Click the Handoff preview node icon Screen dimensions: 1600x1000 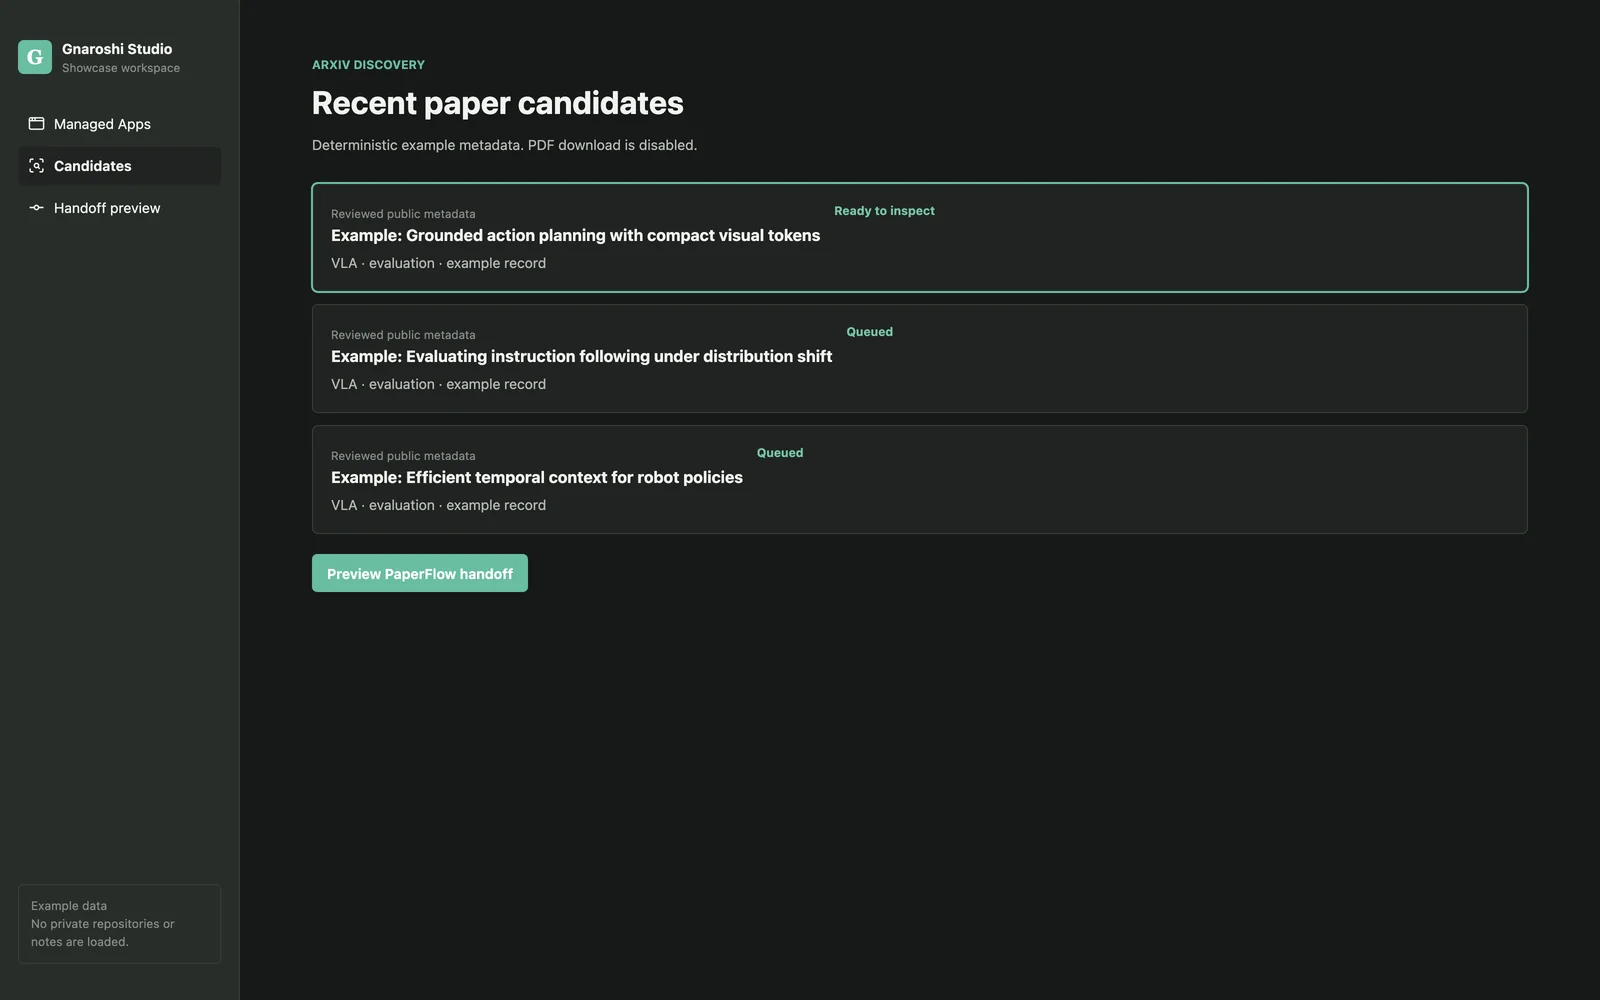click(x=36, y=208)
